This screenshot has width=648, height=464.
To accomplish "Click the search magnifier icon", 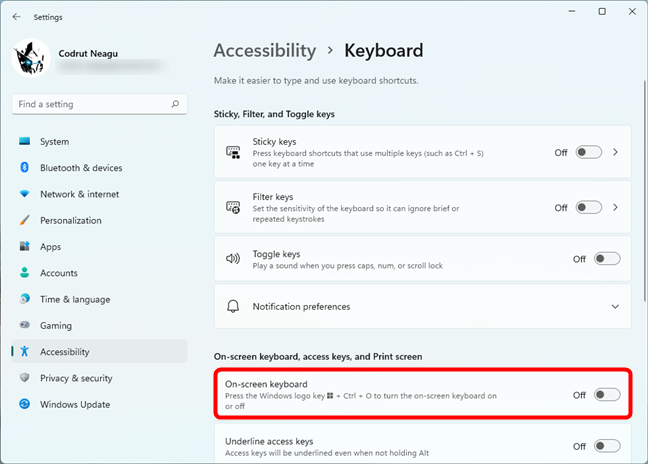I will 175,104.
